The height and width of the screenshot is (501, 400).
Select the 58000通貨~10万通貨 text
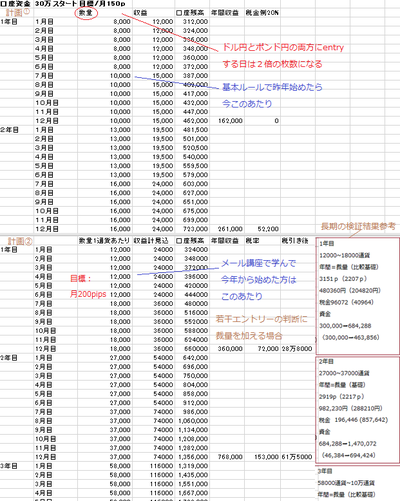pos(346,483)
